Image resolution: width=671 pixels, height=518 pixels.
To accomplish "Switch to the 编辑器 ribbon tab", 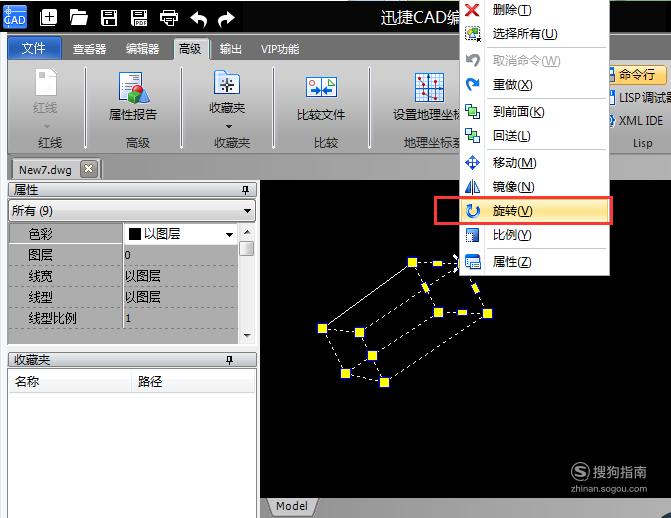I will [143, 49].
